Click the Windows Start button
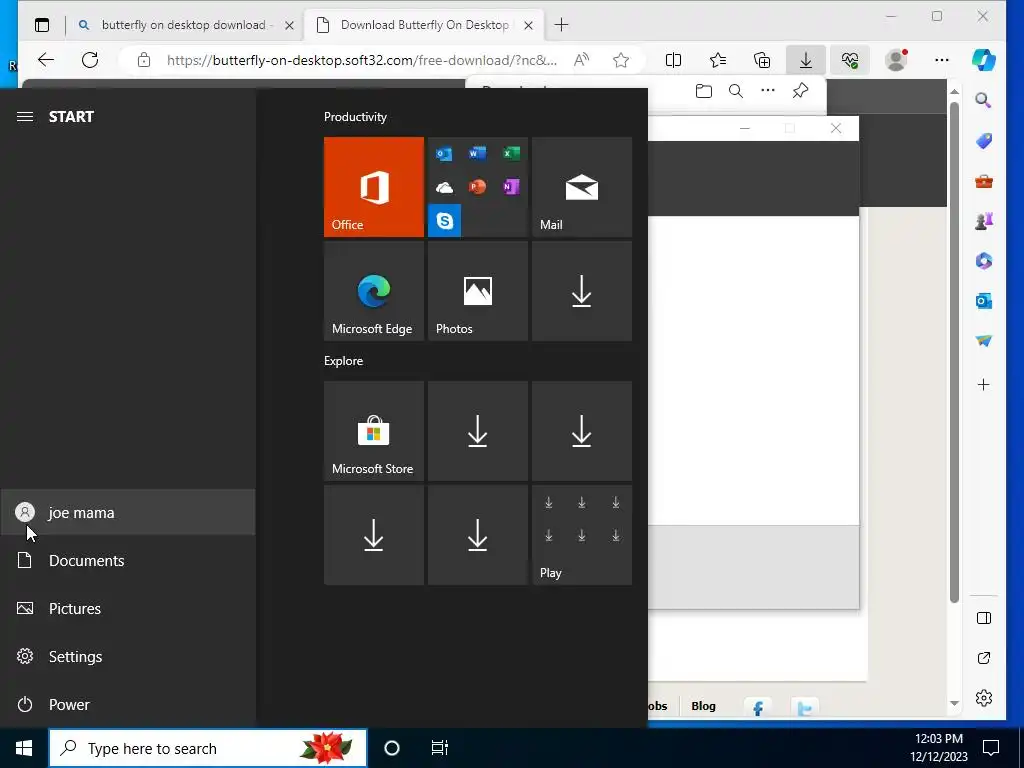1024x768 pixels. point(24,748)
